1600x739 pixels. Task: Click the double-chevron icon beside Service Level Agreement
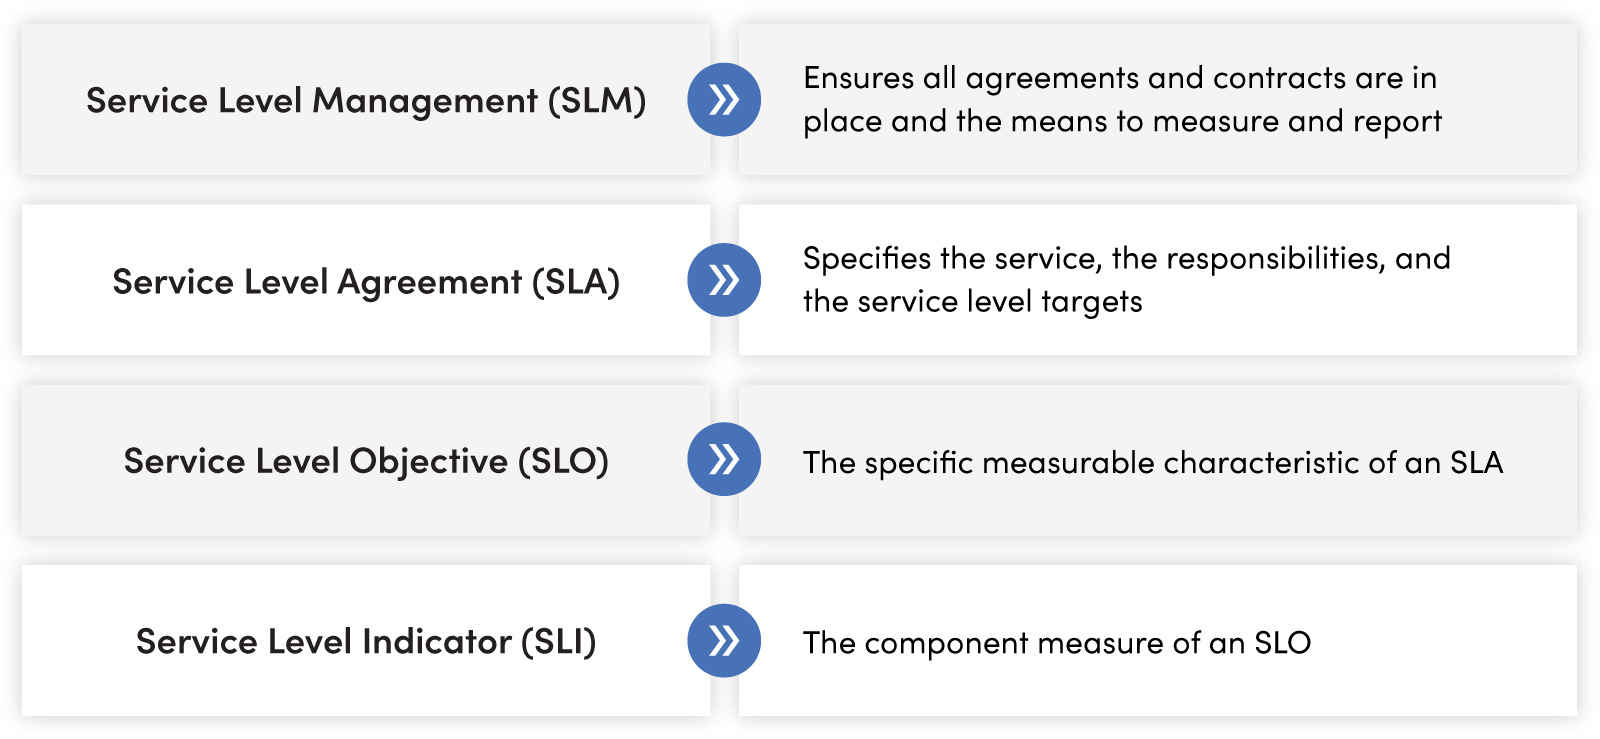click(x=724, y=280)
